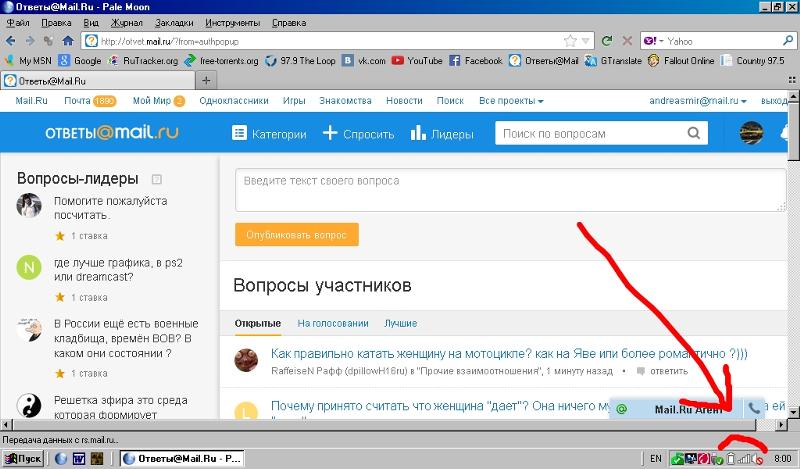Open the Google bookmark
The image size is (800, 469).
80,61
